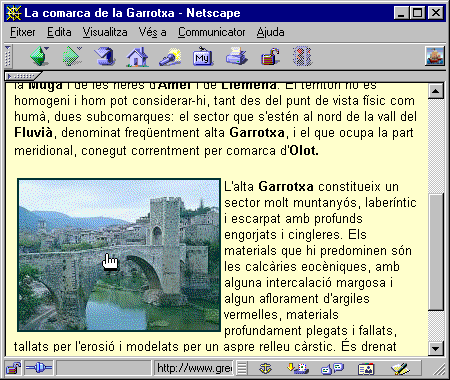Open the Communicator menu
The height and width of the screenshot is (380, 450).
[211, 32]
